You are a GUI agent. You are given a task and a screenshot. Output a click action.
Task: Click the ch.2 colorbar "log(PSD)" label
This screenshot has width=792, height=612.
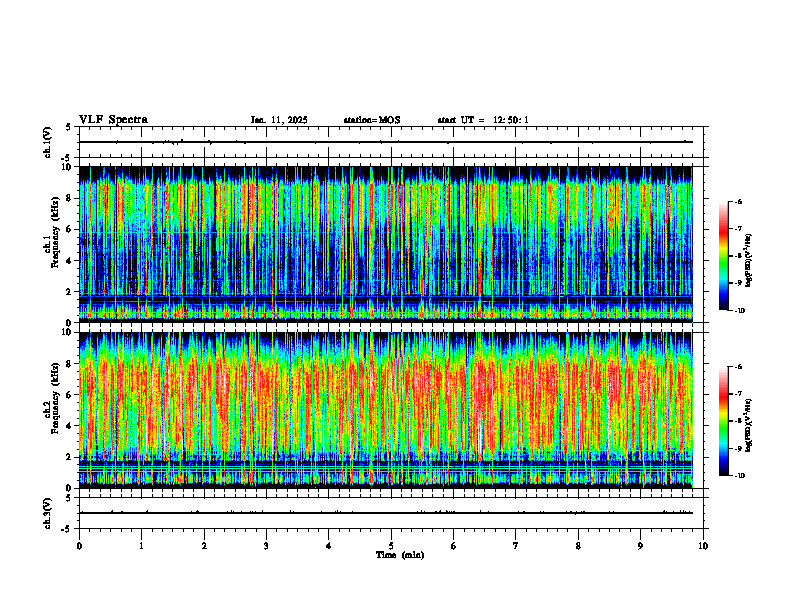click(749, 425)
